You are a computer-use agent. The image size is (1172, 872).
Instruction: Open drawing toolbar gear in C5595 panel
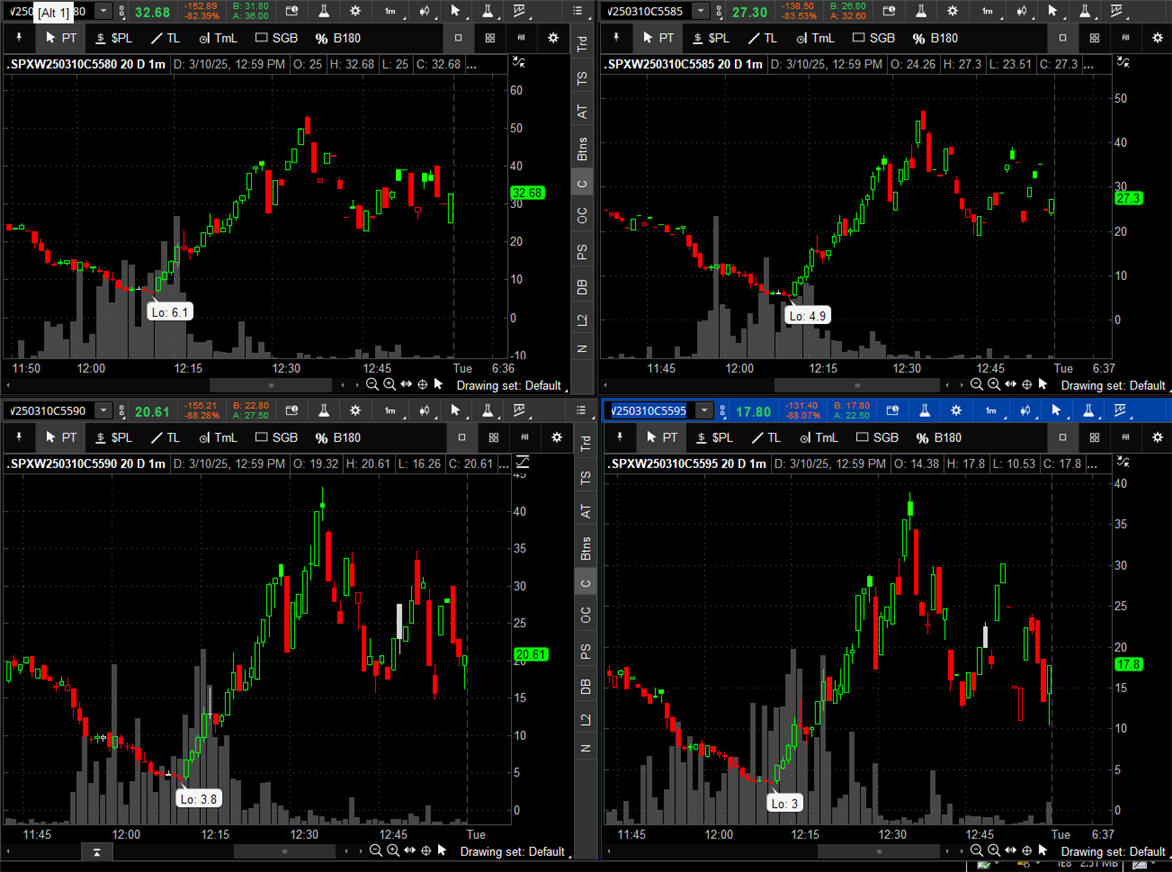(1158, 437)
